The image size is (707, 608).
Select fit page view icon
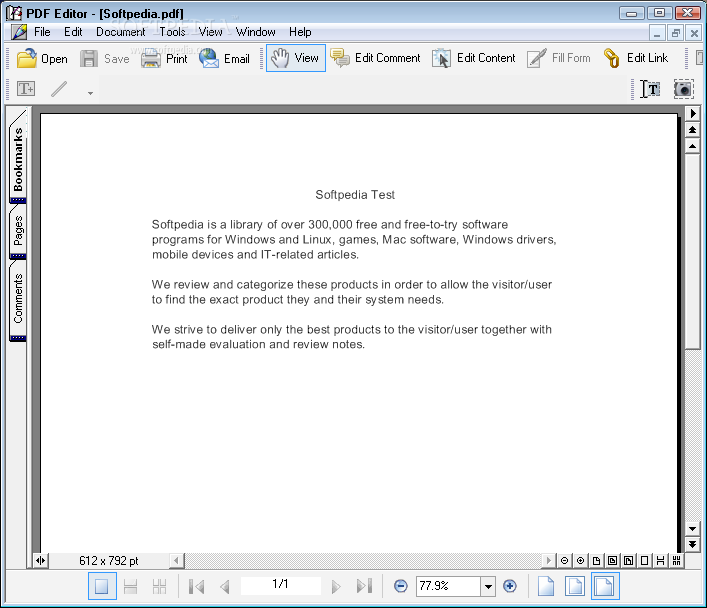pyautogui.click(x=575, y=586)
